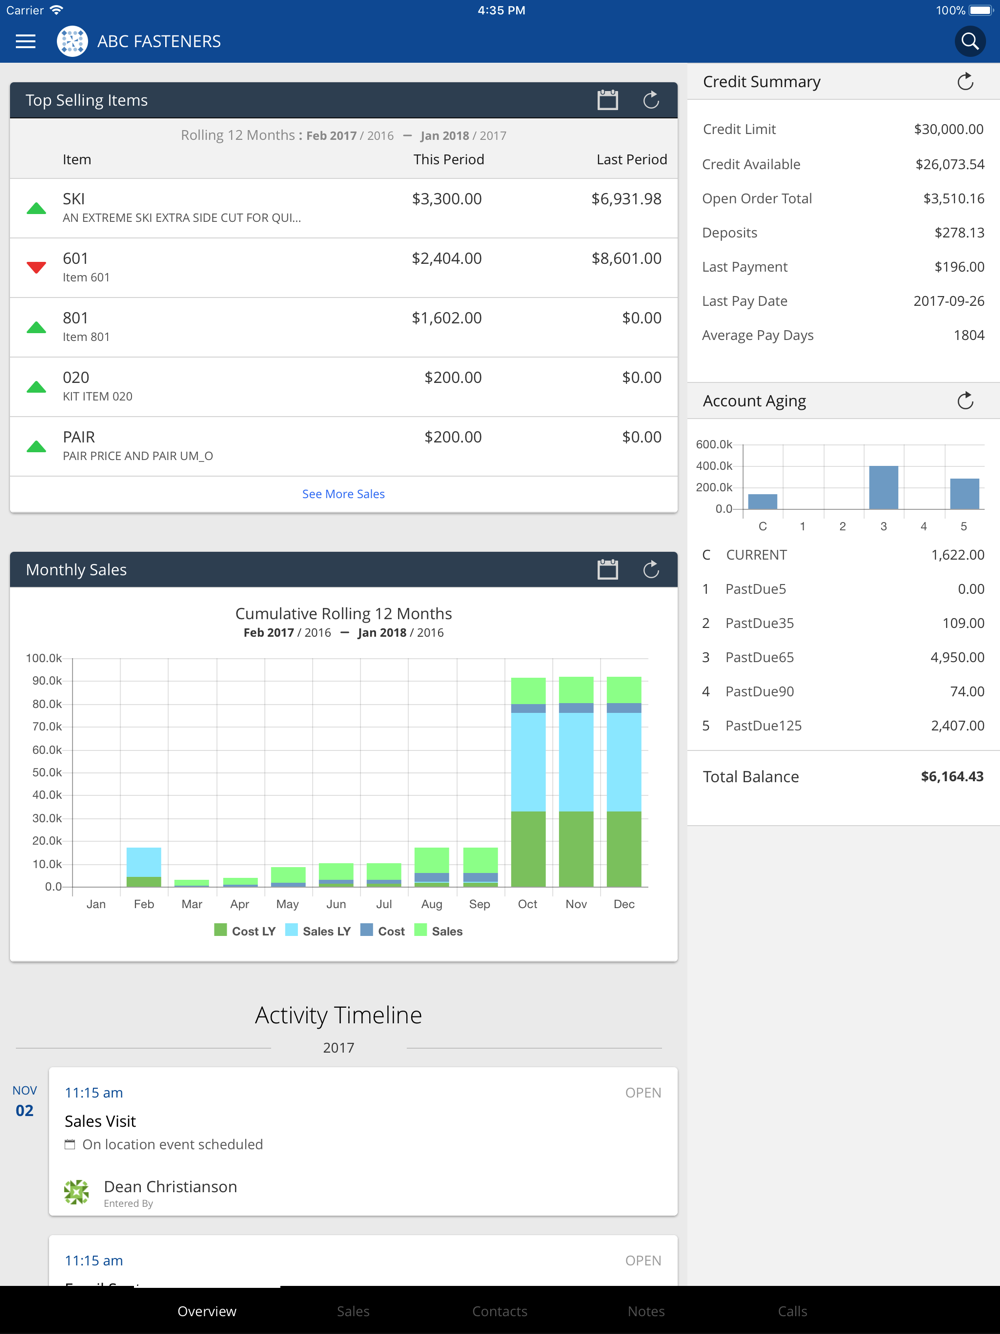Tap the Credit Limit $30,000.00 value

click(948, 129)
